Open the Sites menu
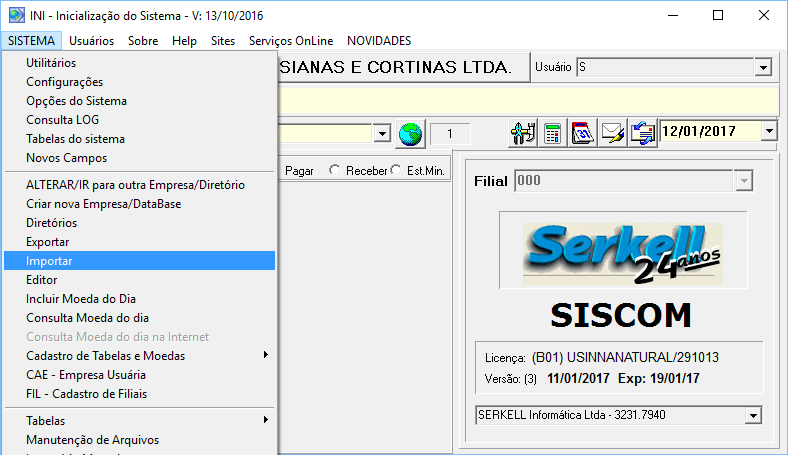The width and height of the screenshot is (788, 455). tap(223, 41)
